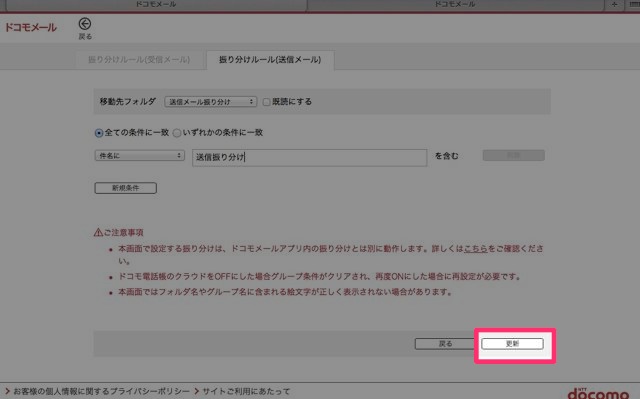Viewport: 640px width, 399px height.
Task: Click the back arrow icon in header
Action: click(x=85, y=24)
